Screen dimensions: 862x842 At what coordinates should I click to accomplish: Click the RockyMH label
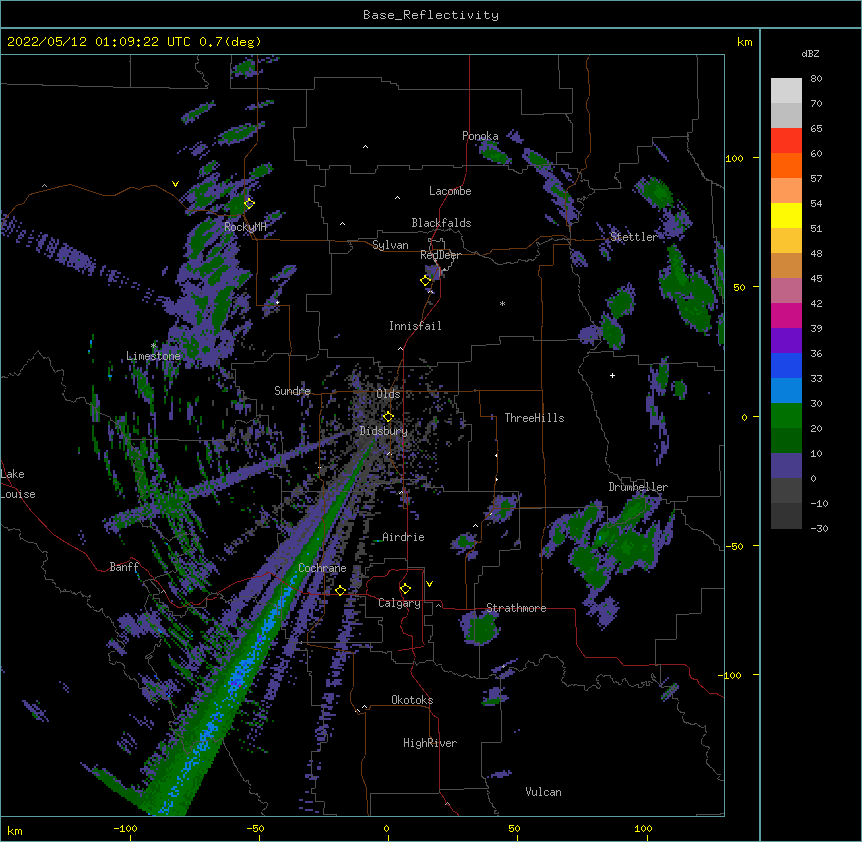pos(245,227)
